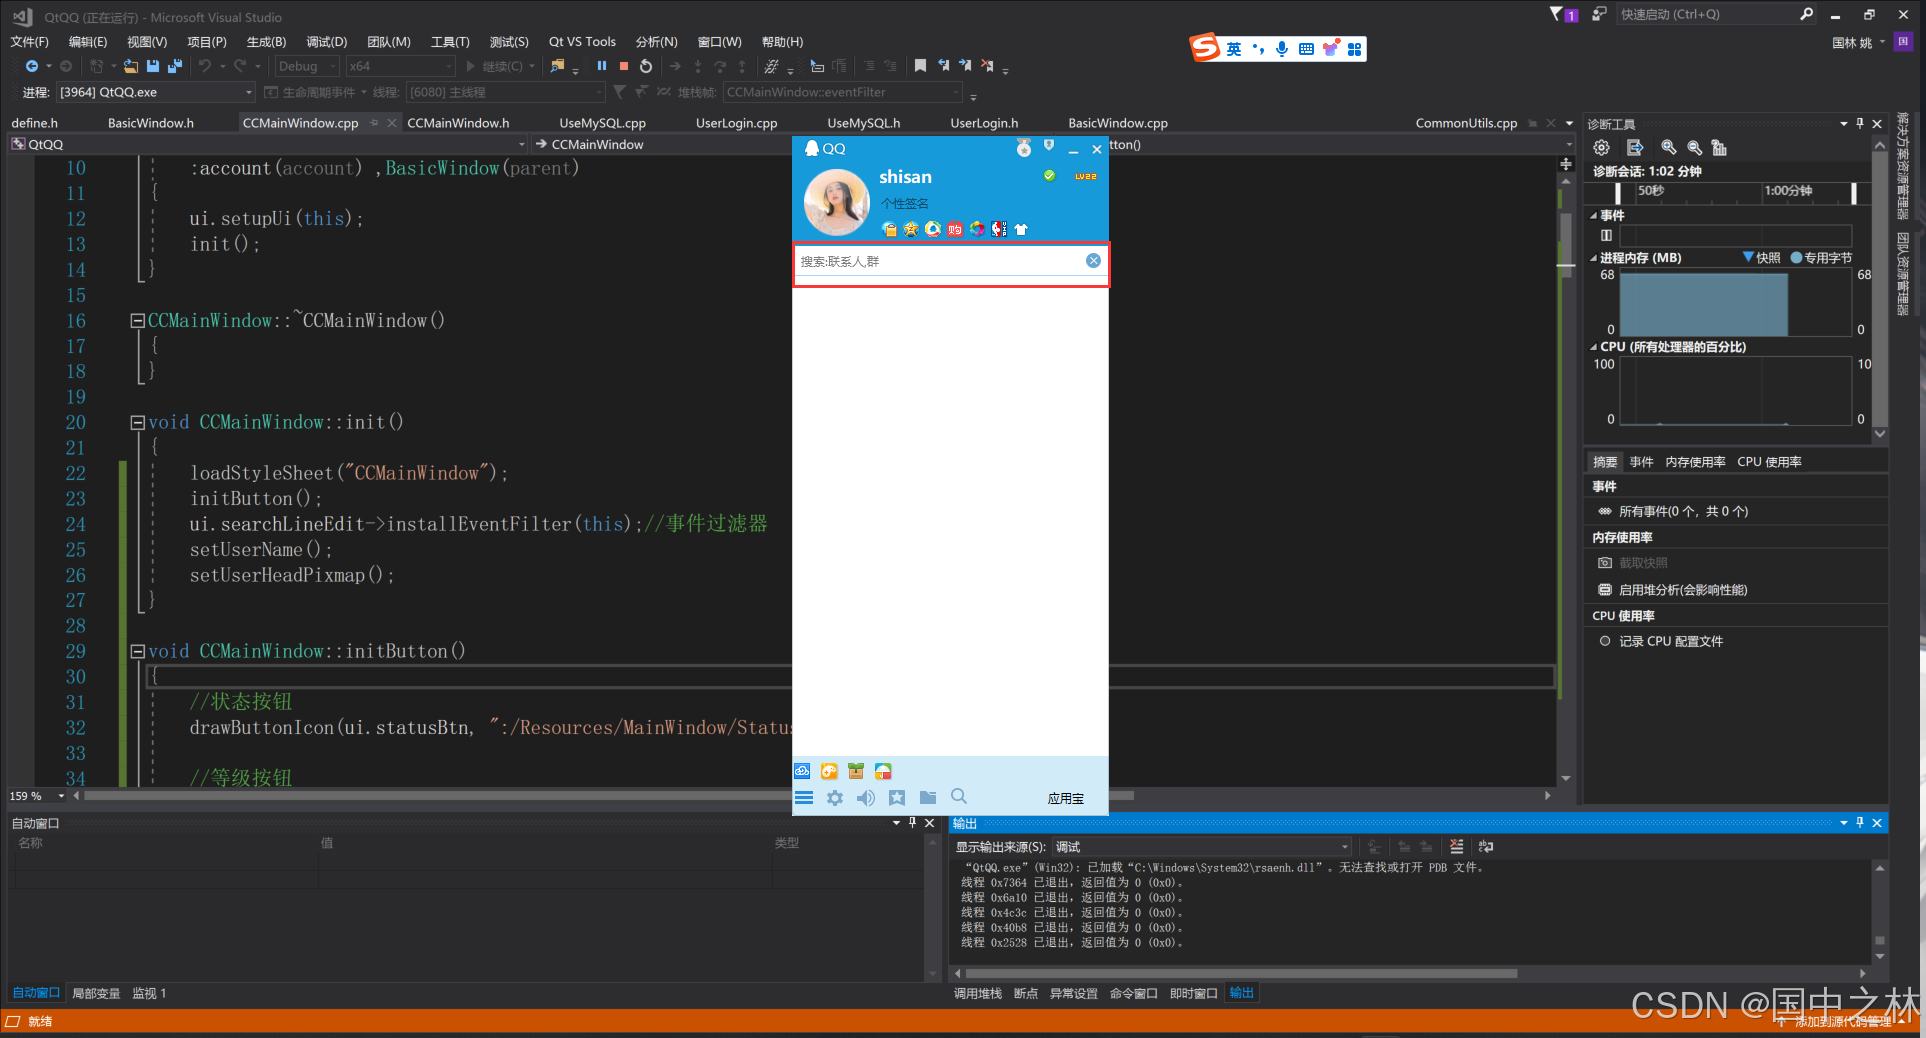1926x1038 pixels.
Task: Click the Navigate Backward arrow icon
Action: [32, 66]
